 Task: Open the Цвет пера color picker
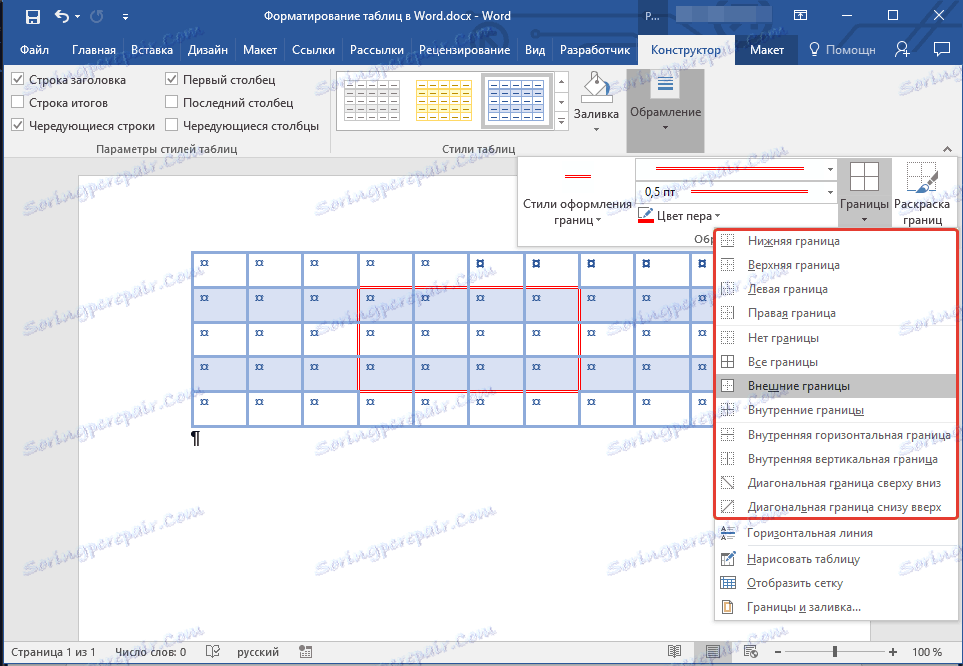click(x=679, y=216)
